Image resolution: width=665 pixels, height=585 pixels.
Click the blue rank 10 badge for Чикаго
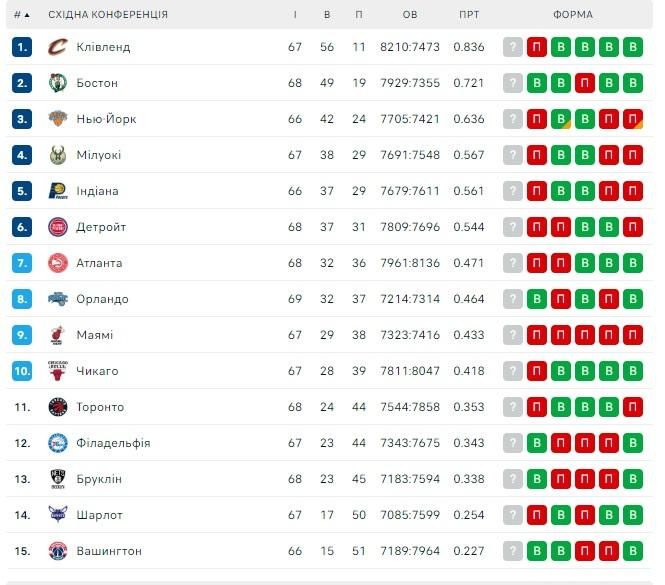22,371
